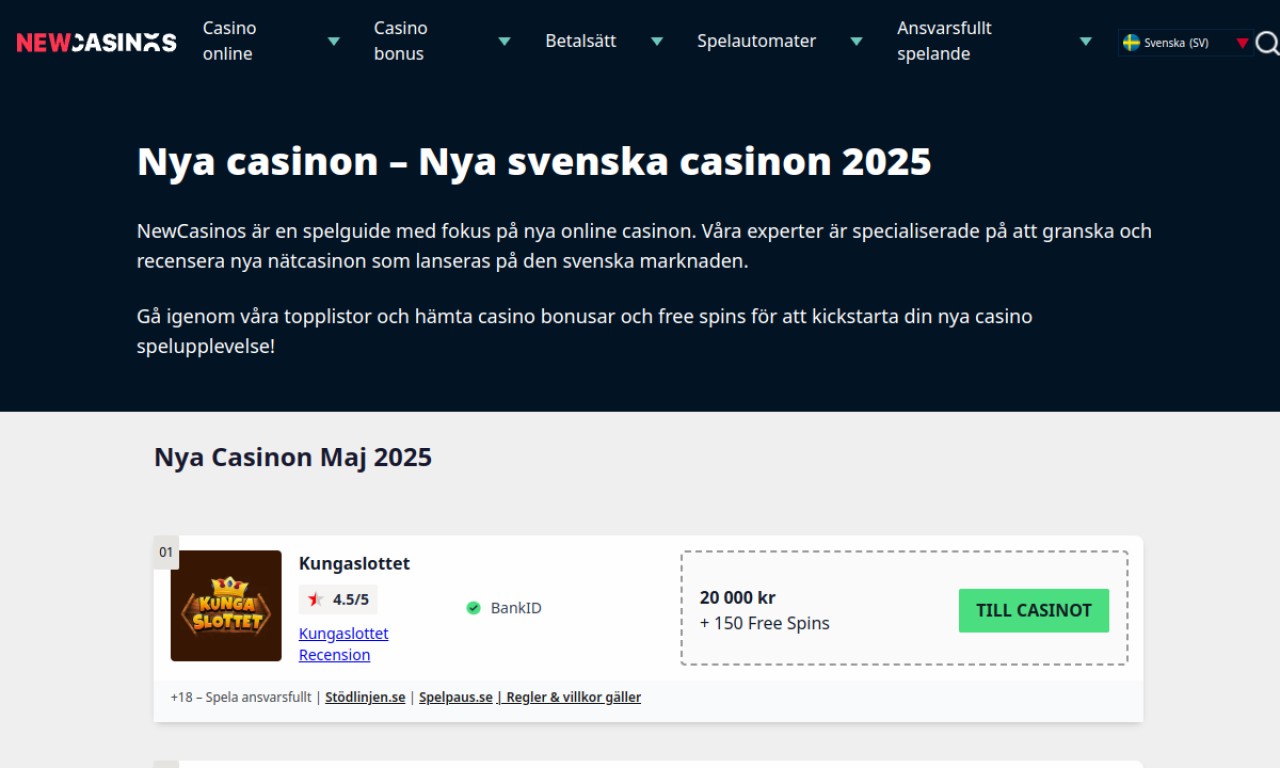Expand the Ansvarsfullt spelande dropdown arrow
Viewport: 1280px width, 768px height.
pos(1086,41)
